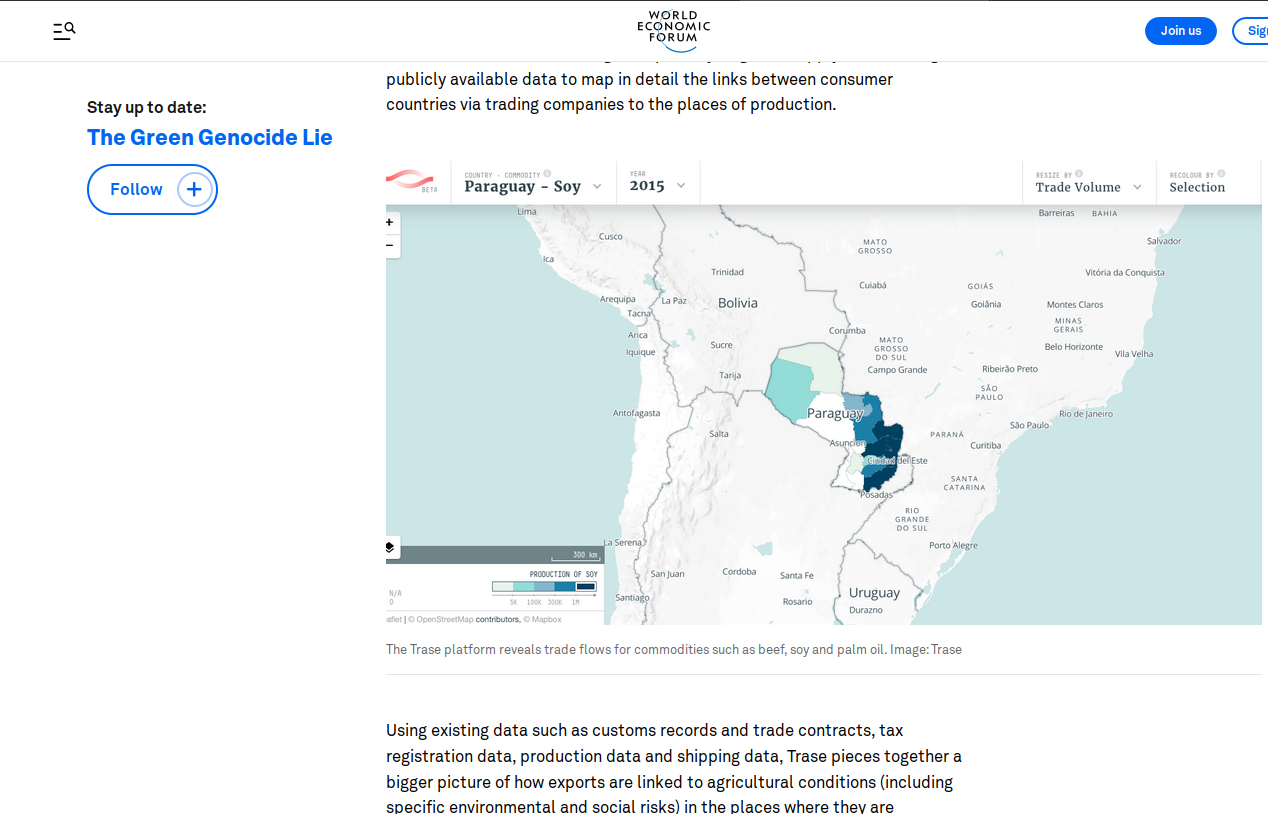The height and width of the screenshot is (814, 1268).
Task: Click the Uruguay label on the map
Action: 874,593
